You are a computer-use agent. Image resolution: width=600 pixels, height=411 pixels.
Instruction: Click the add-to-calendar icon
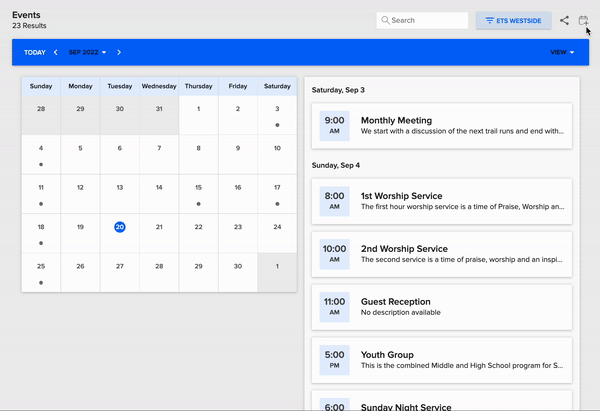pyautogui.click(x=583, y=20)
